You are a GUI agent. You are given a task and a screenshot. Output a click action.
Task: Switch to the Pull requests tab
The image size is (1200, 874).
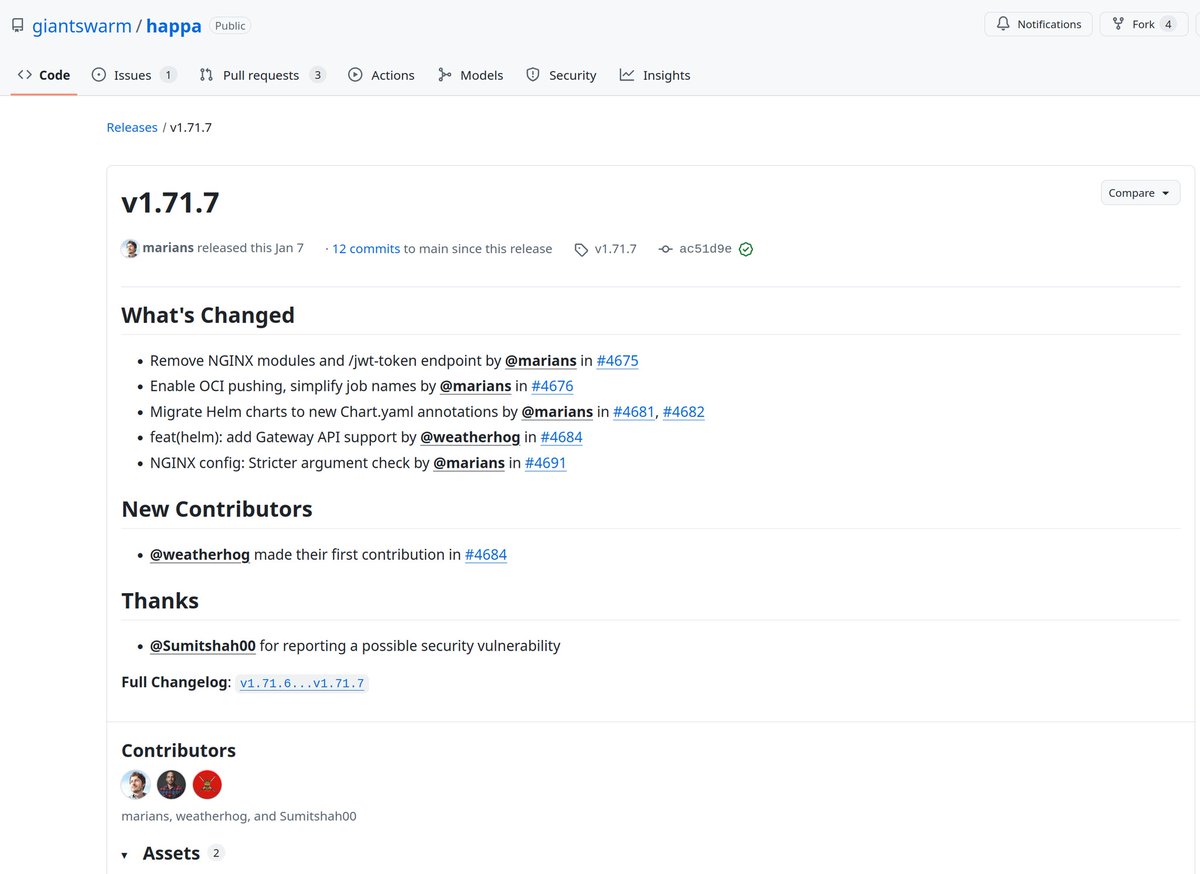[x=263, y=75]
